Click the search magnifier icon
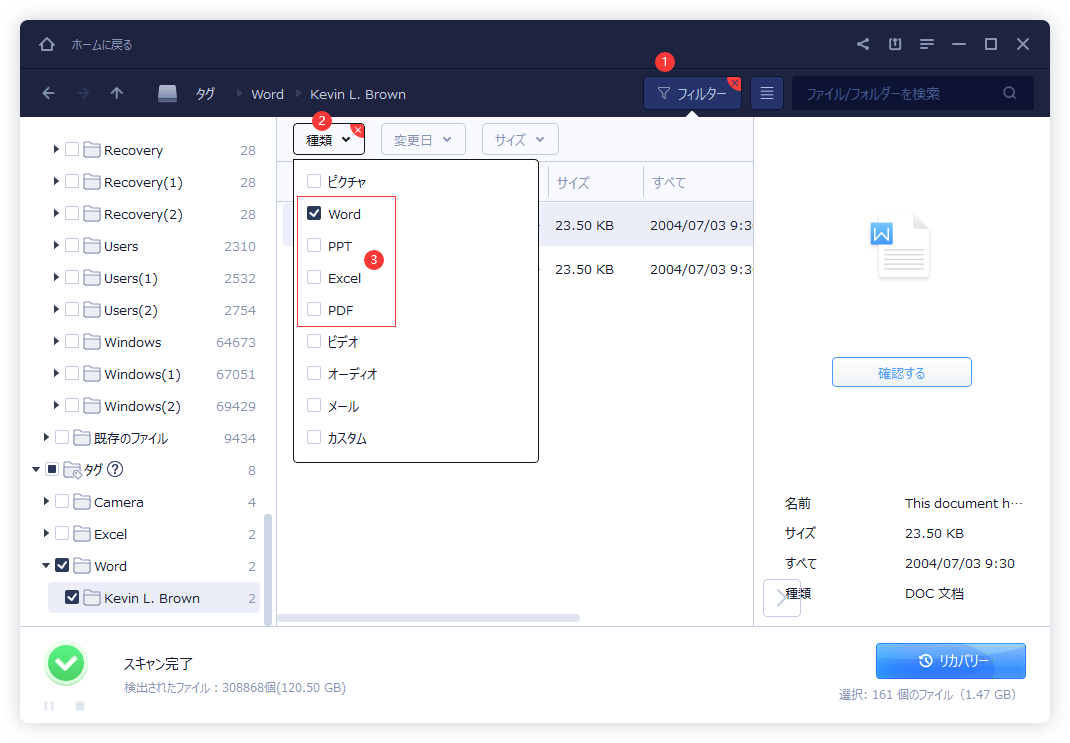This screenshot has height=743, width=1070. pyautogui.click(x=1010, y=93)
